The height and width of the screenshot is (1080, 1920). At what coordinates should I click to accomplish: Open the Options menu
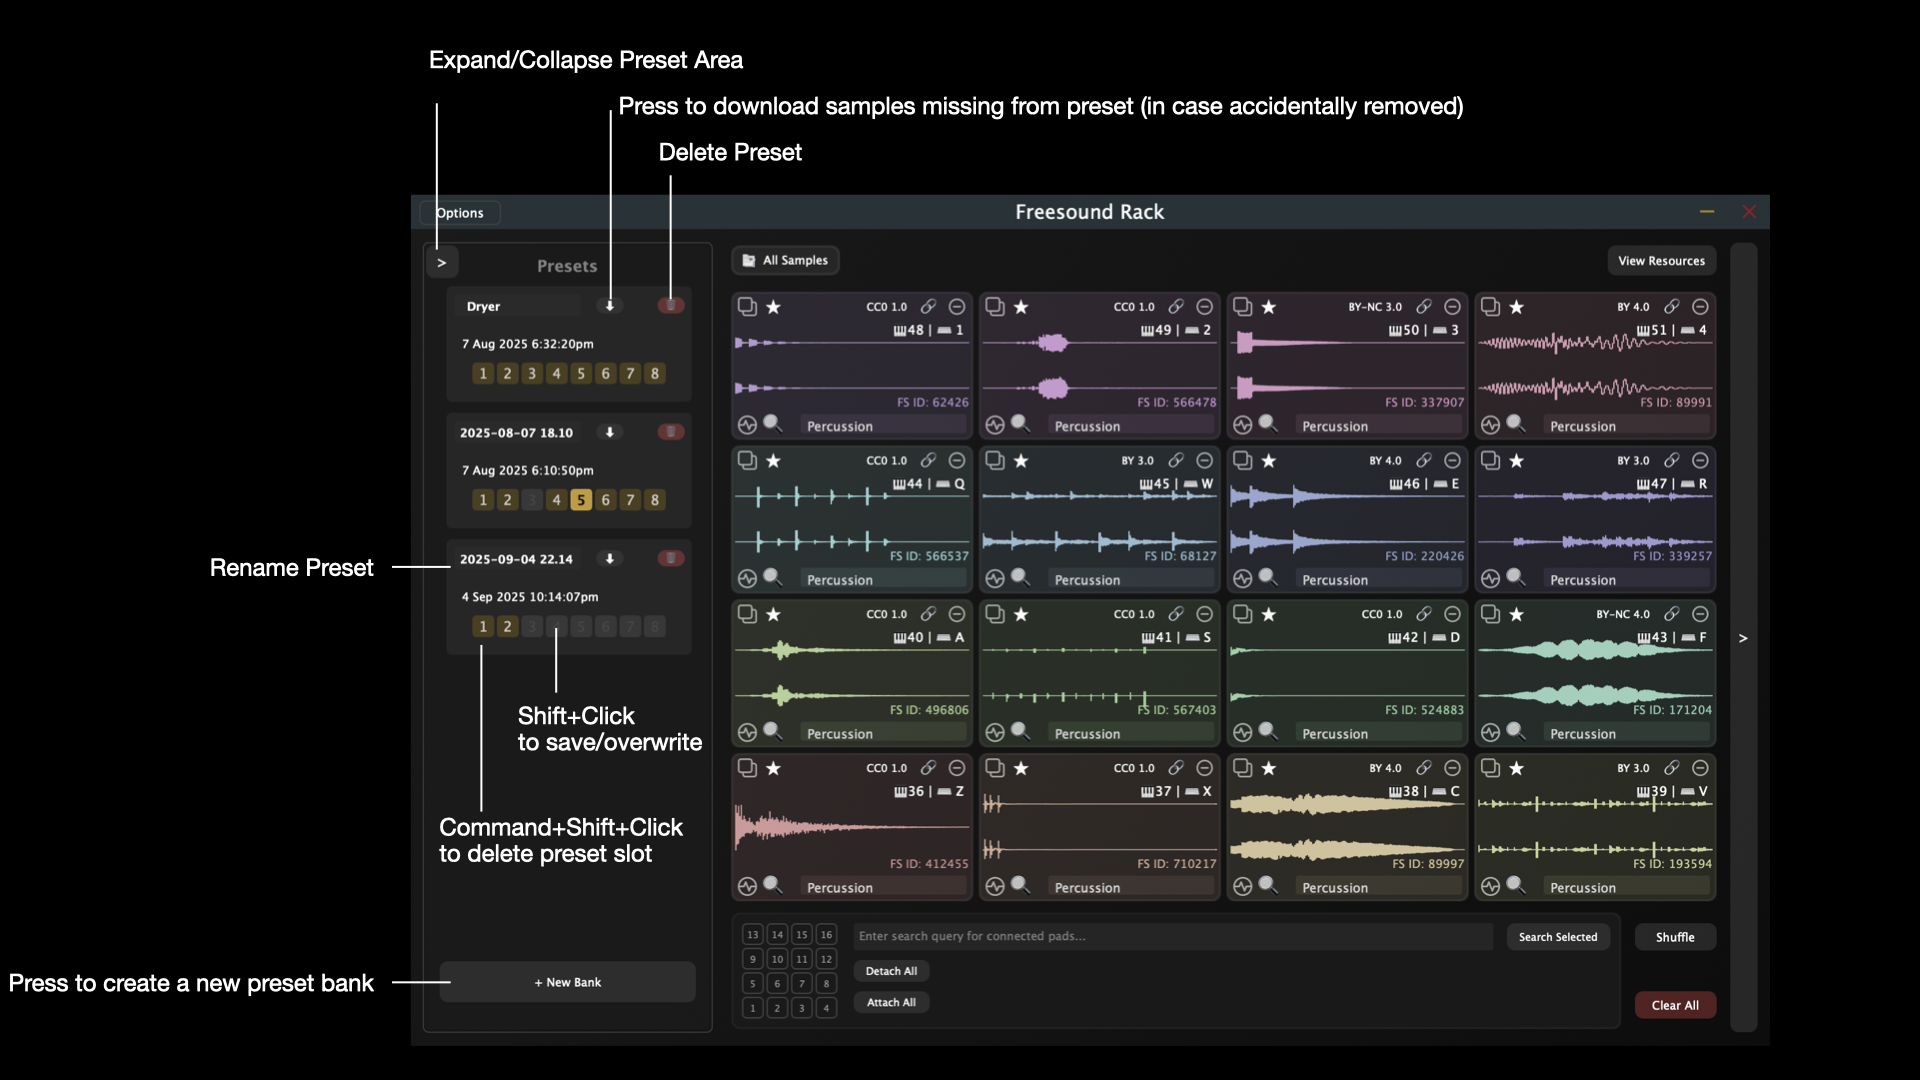460,213
